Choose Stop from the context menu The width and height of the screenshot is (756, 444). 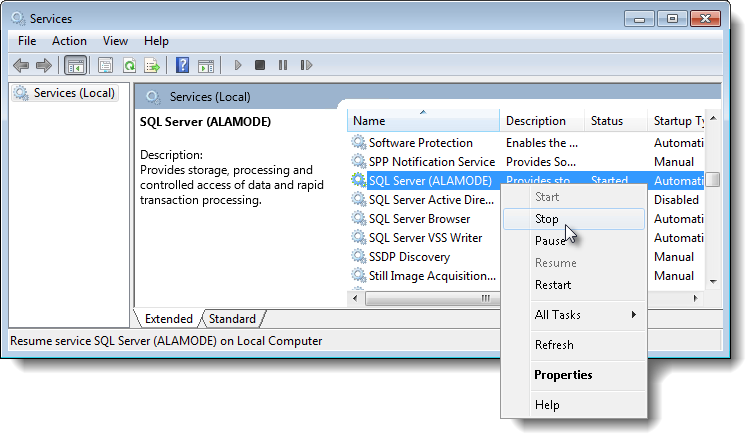point(574,219)
